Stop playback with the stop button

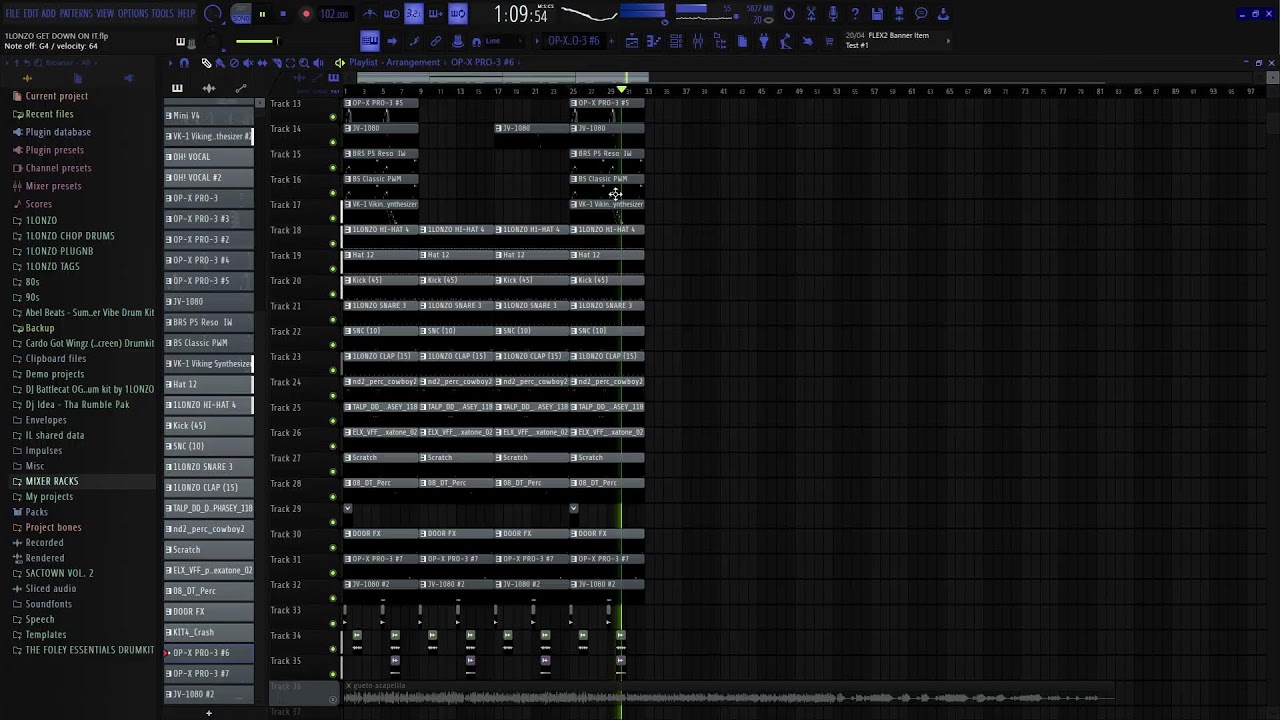283,14
